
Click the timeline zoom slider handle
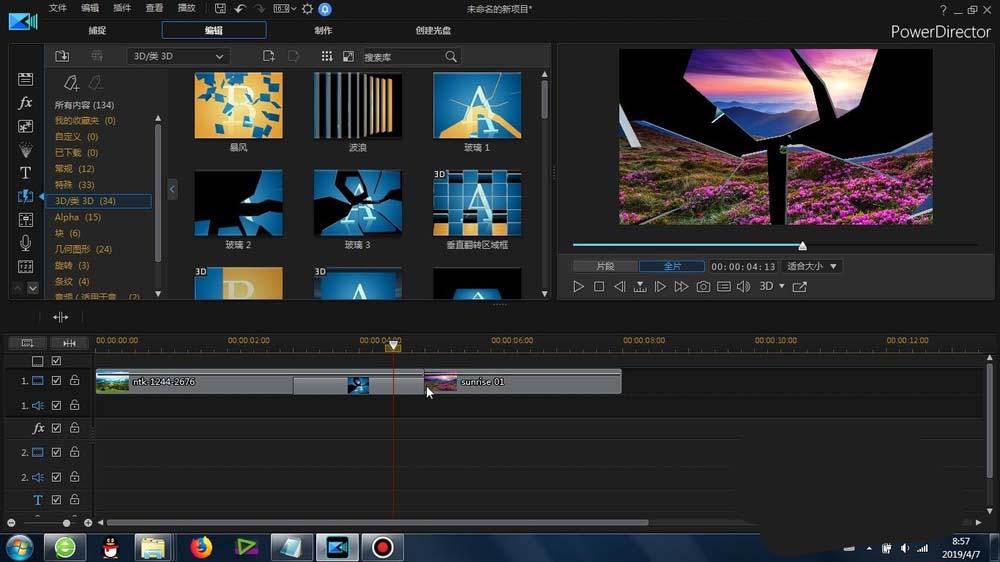[x=66, y=523]
